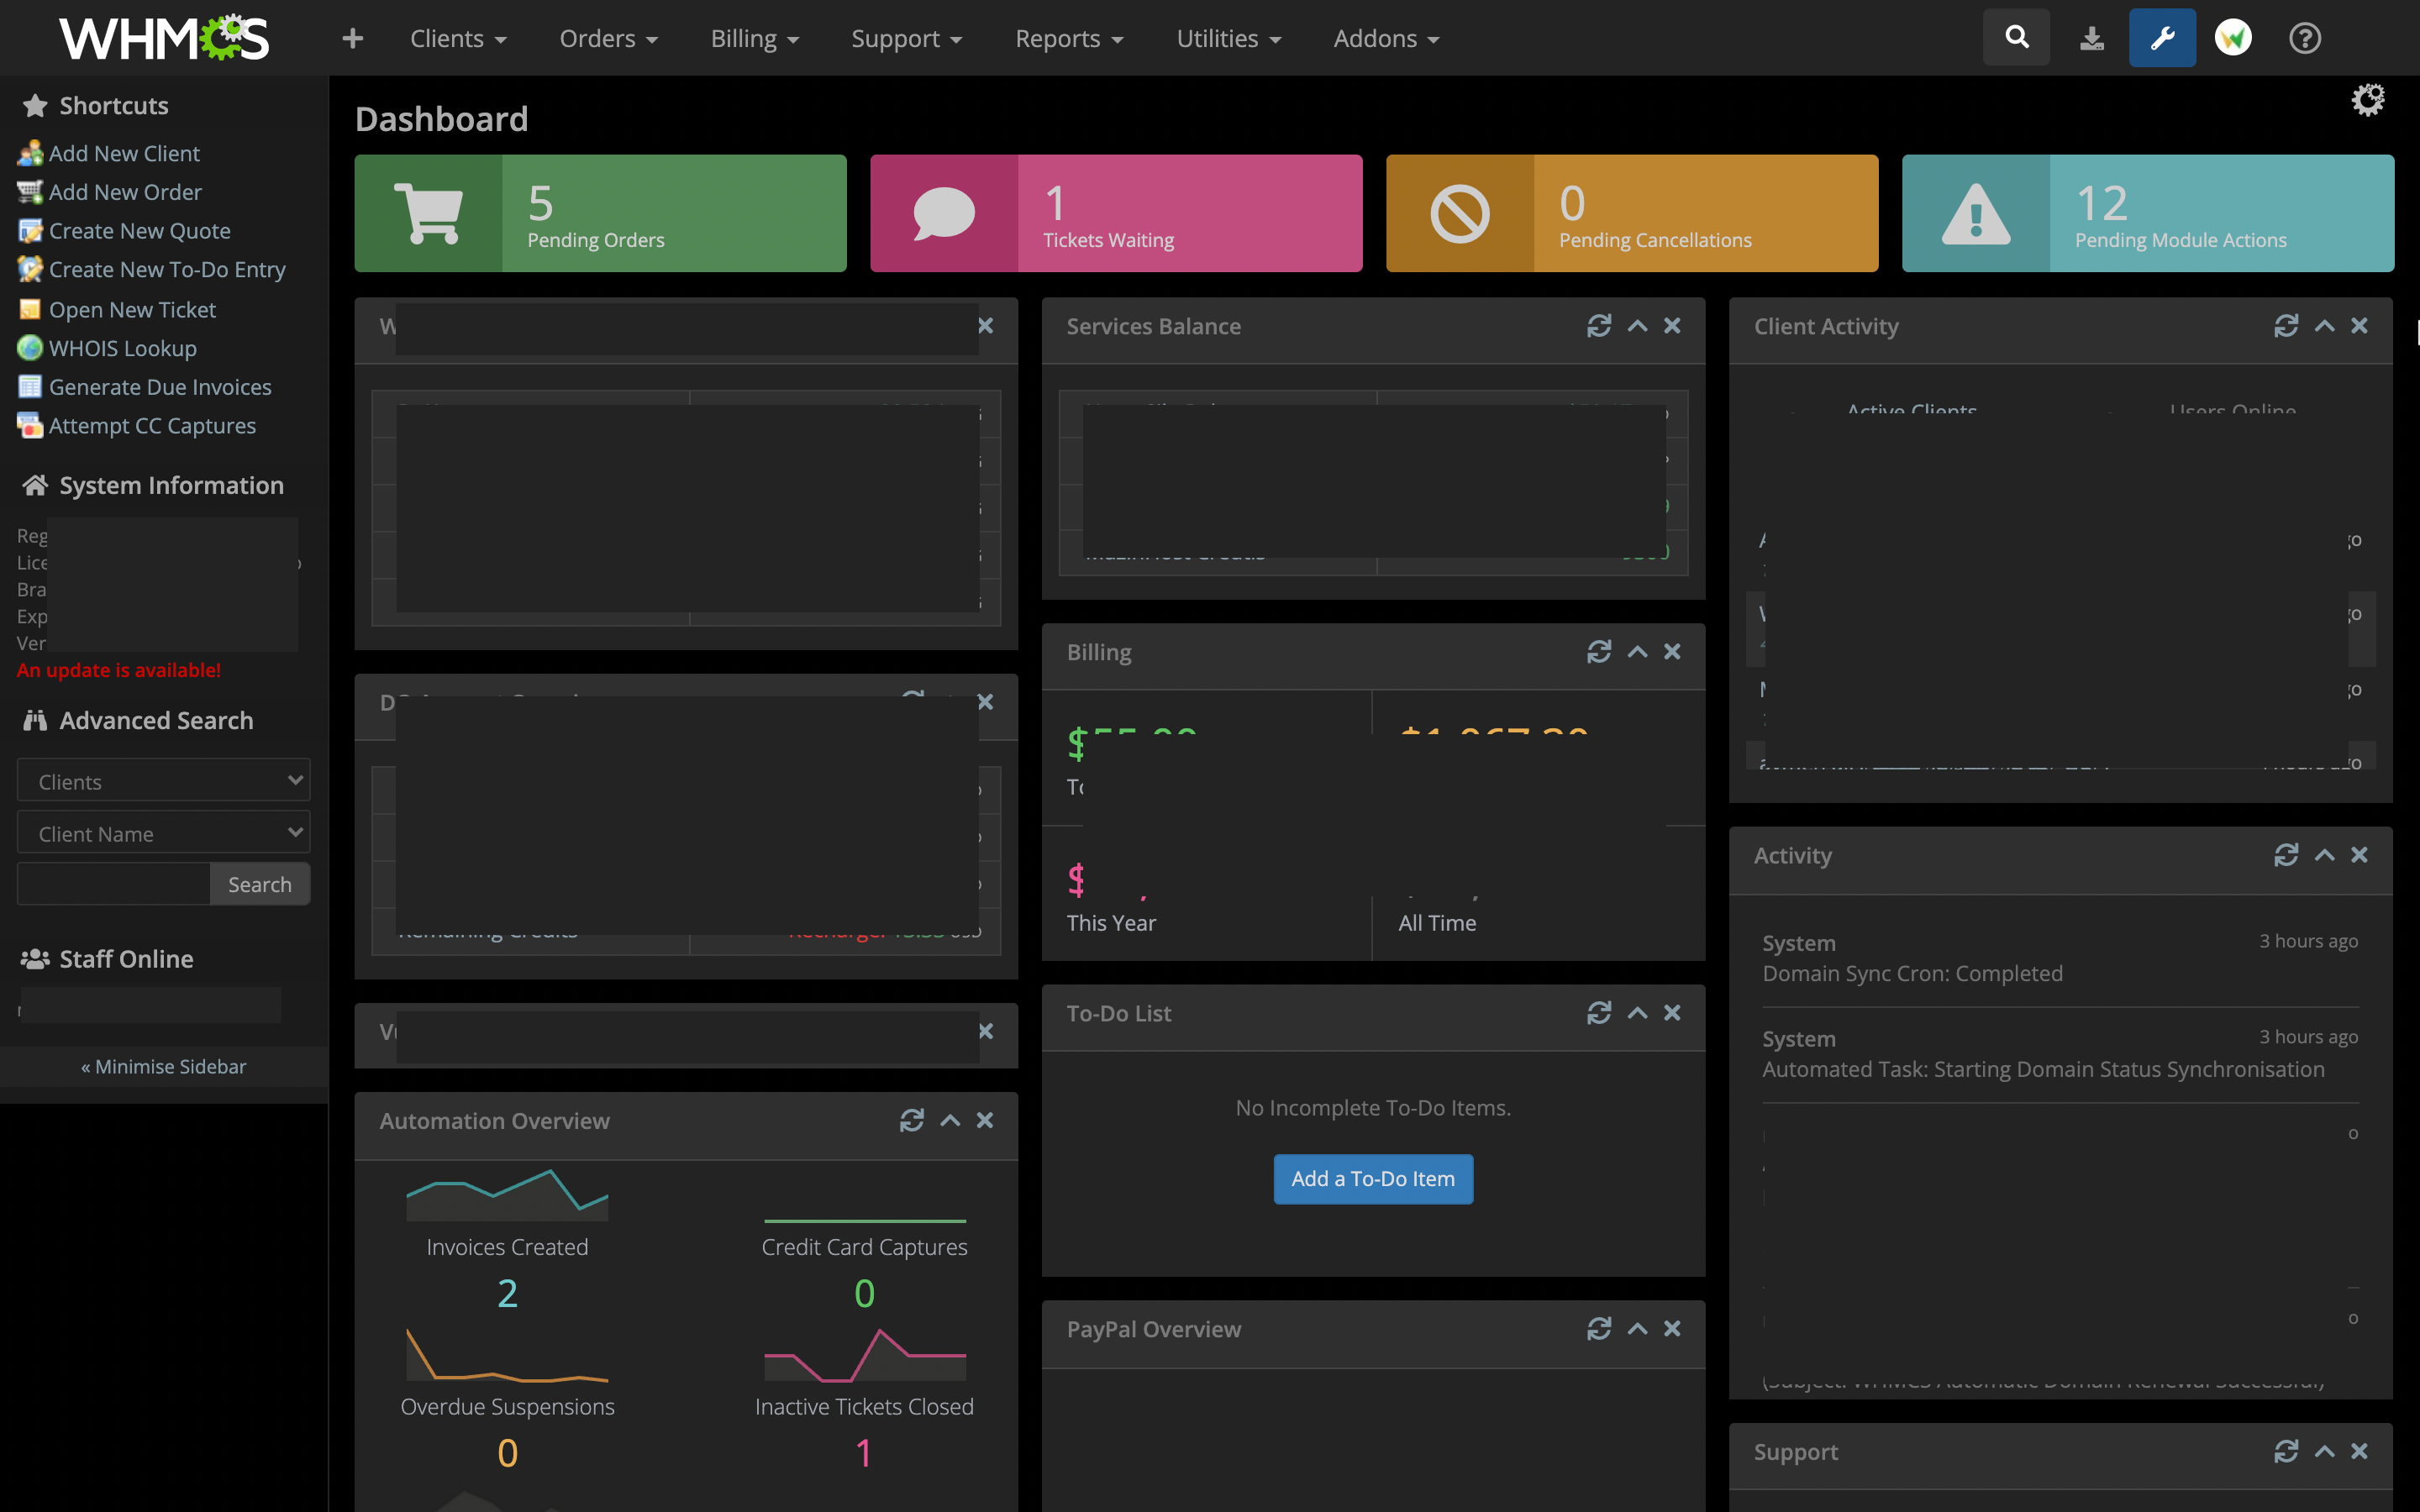Open the help question mark icon

click(x=2304, y=38)
